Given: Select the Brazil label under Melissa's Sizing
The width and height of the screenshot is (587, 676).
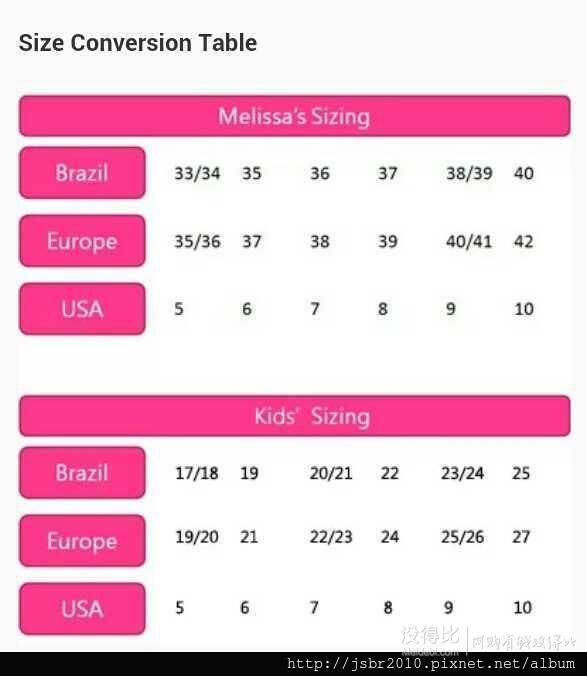Looking at the screenshot, I should point(82,173).
